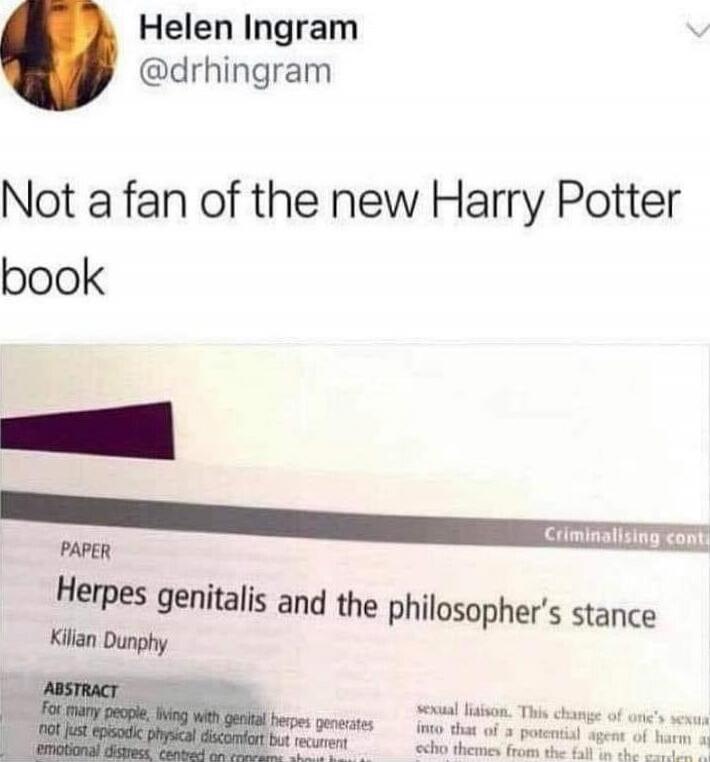Screen dimensions: 710x762
Task: Click the Helen Ingram display name
Action: pos(248,28)
